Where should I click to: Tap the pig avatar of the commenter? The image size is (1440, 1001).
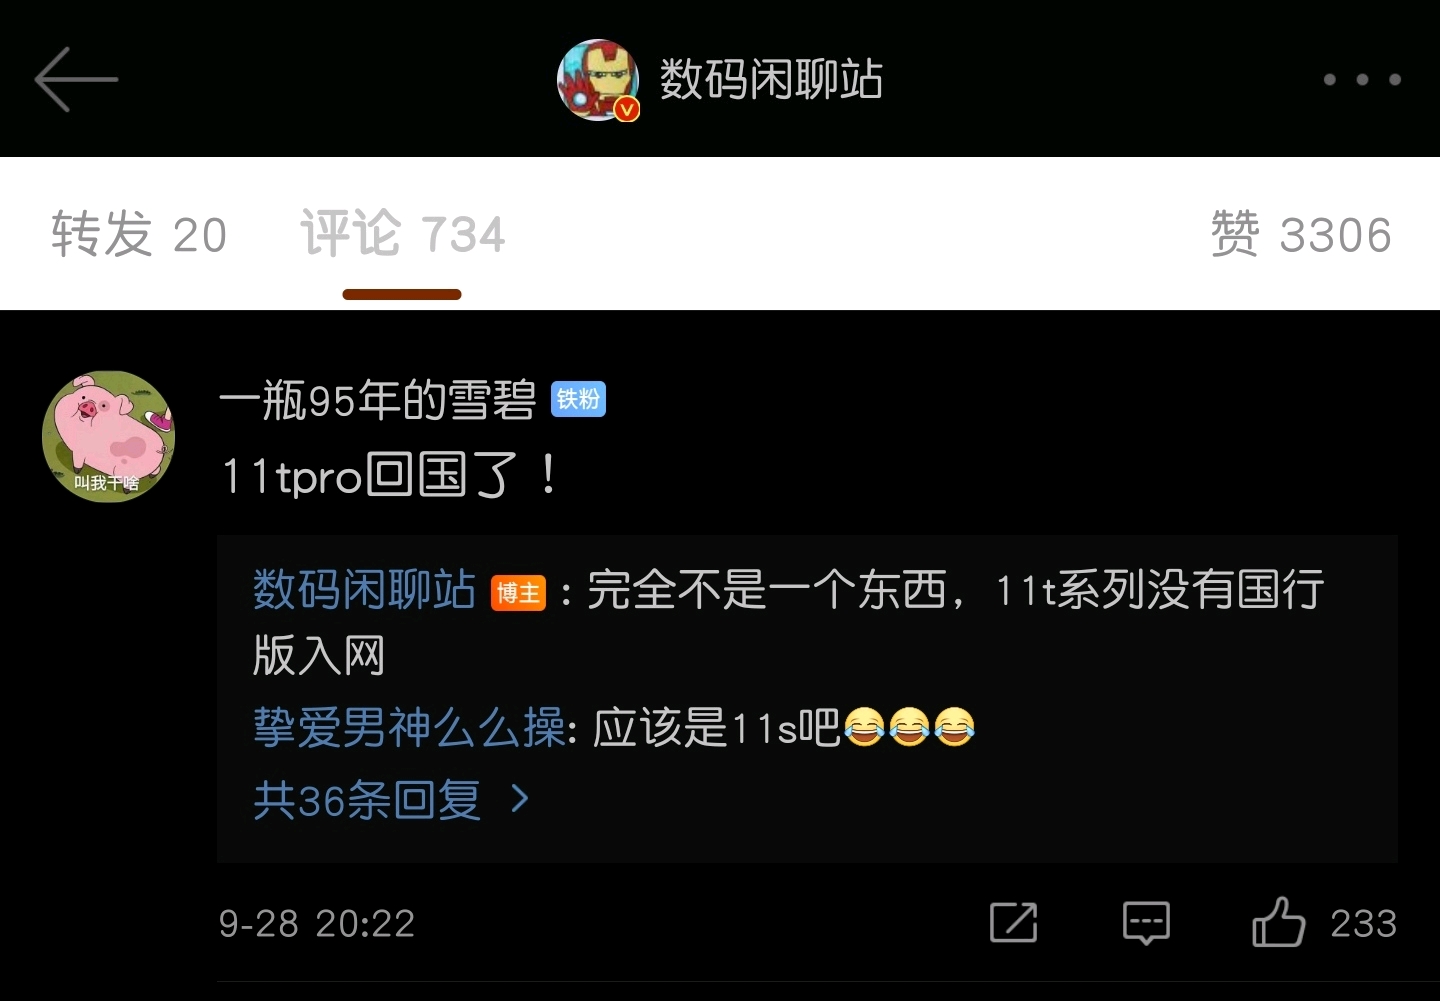[x=108, y=436]
